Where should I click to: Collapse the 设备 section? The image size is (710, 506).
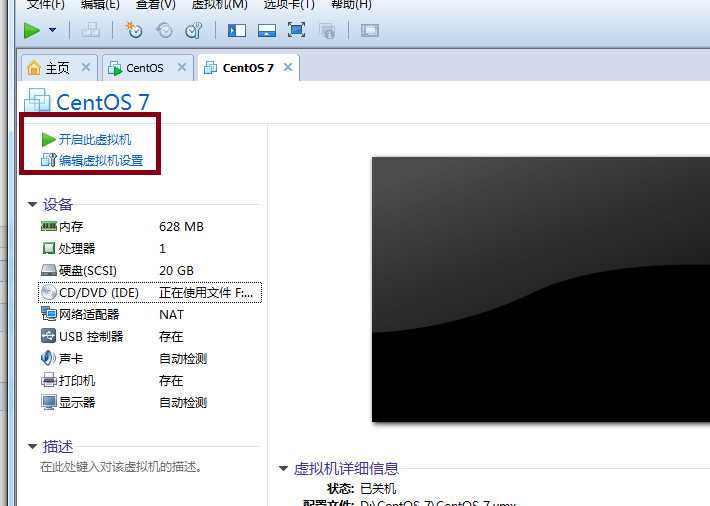(x=32, y=205)
